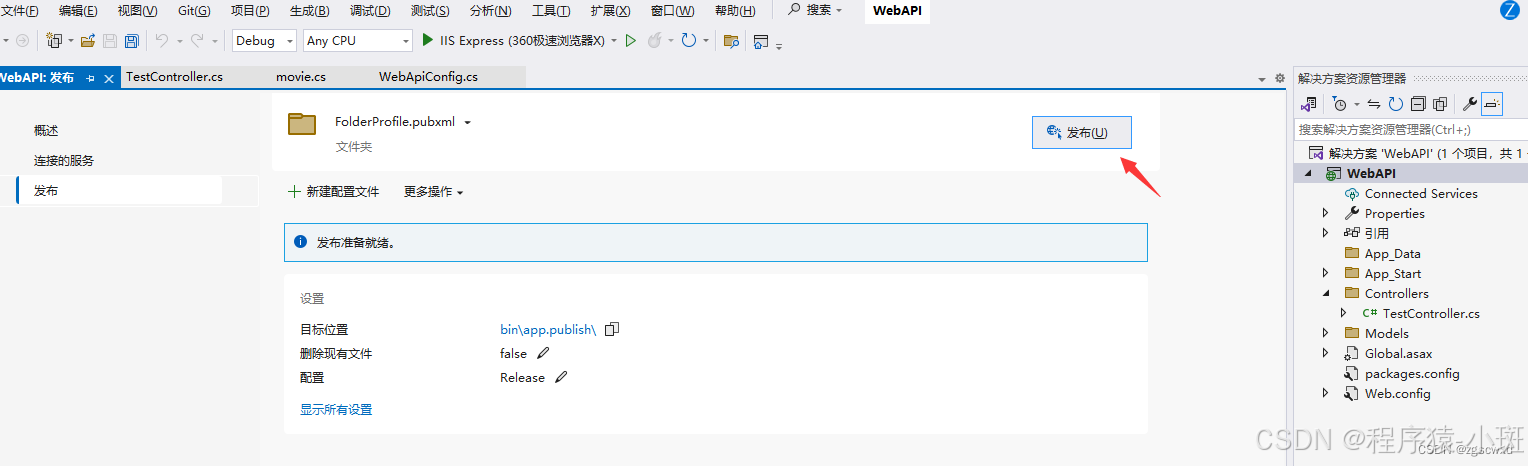Expand the 引用 references node

pos(1326,233)
